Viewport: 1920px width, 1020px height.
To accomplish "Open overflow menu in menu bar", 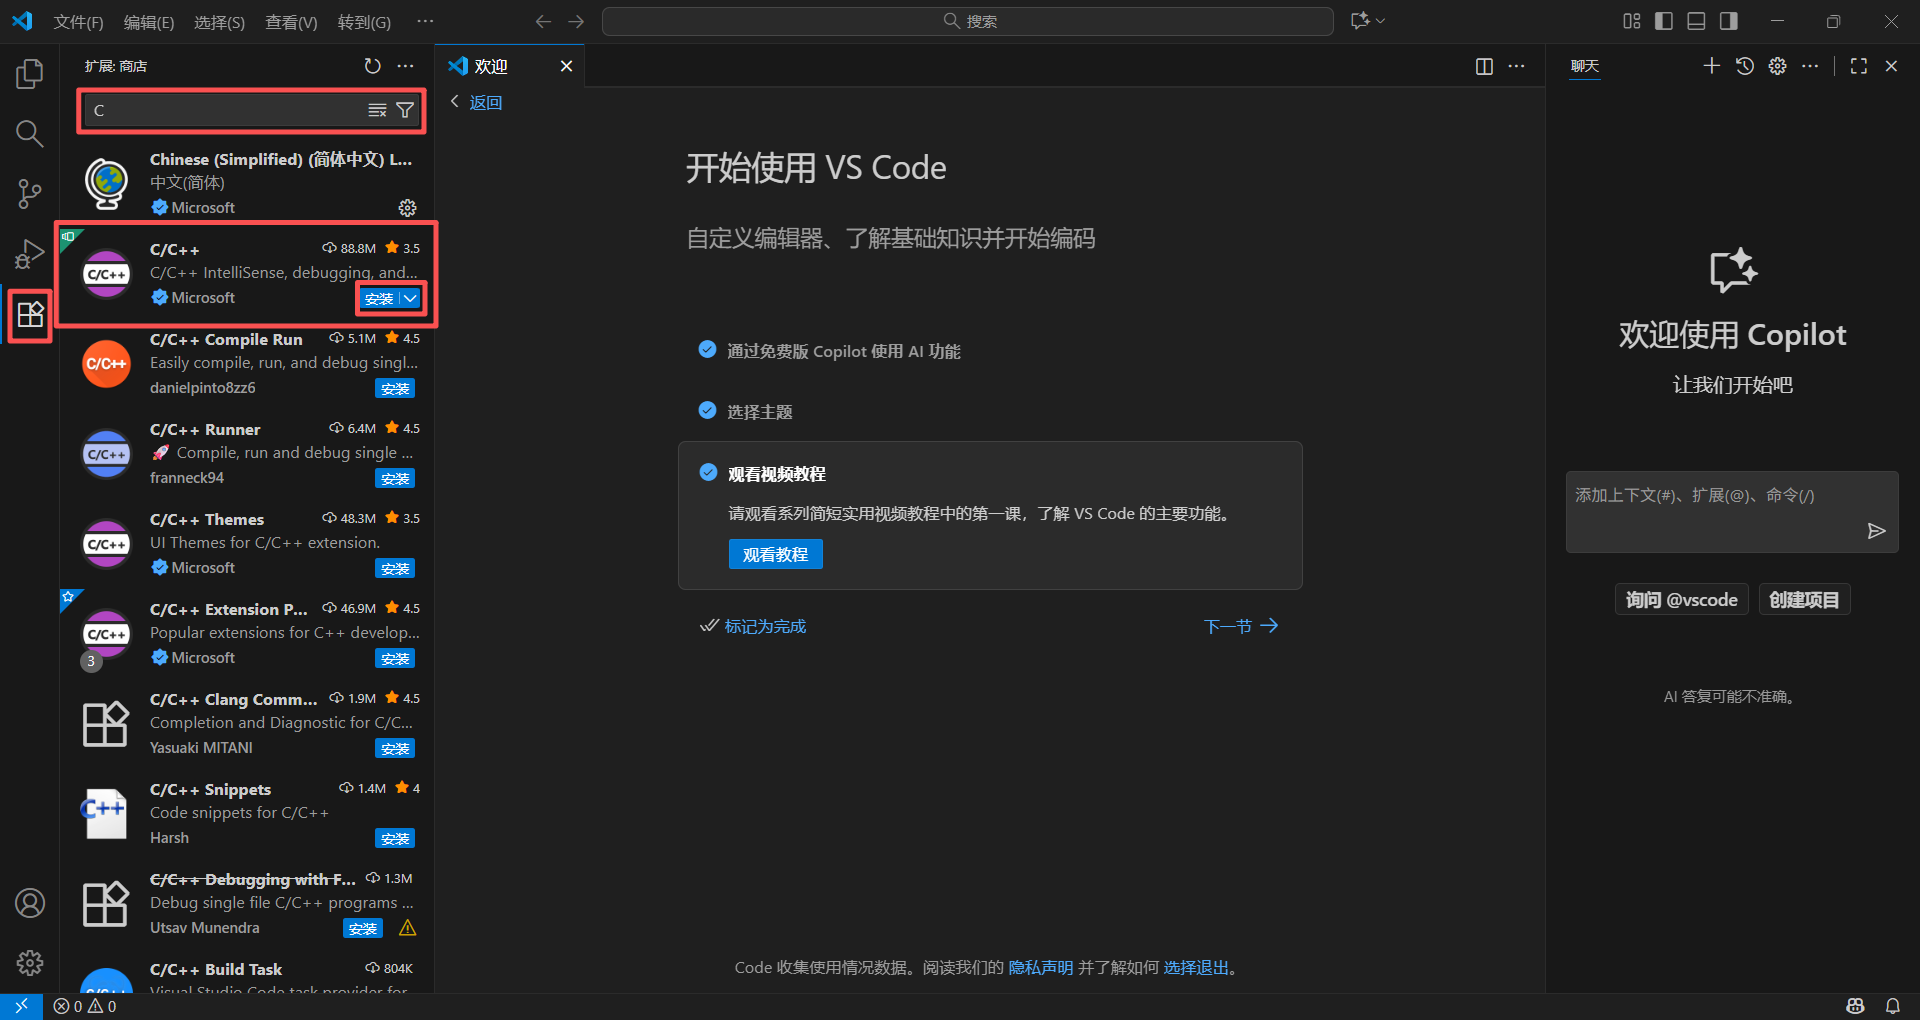I will point(425,21).
